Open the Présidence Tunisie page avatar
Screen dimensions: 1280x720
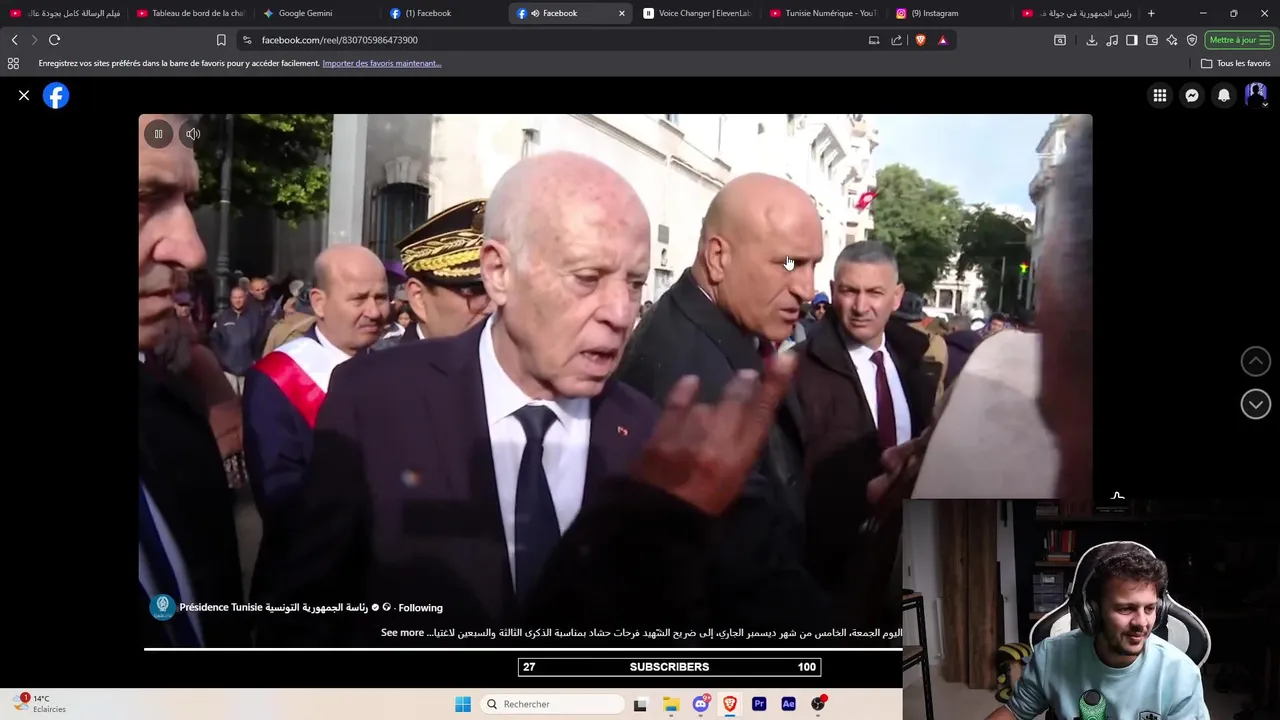pyautogui.click(x=162, y=607)
